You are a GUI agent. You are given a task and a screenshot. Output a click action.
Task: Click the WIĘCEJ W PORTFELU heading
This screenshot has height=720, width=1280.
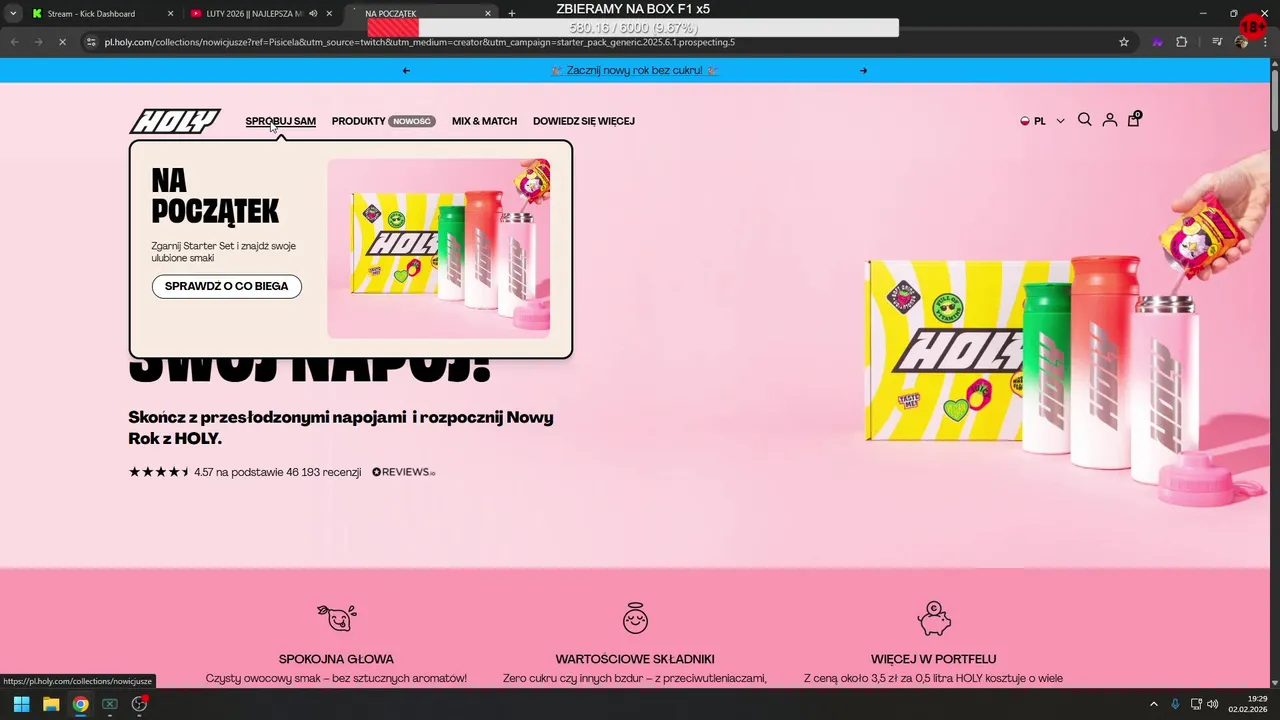tap(933, 659)
